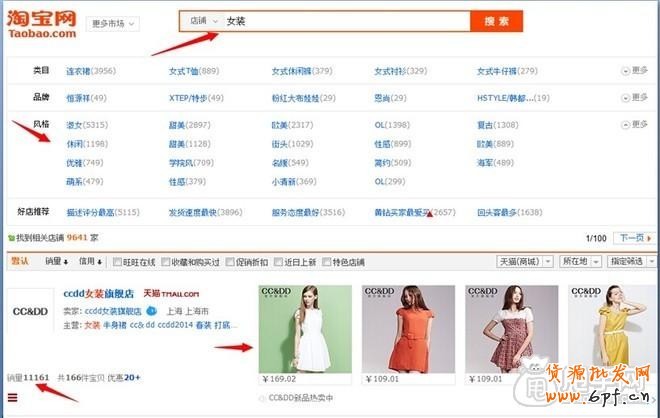Click 发货速度最快(3896) recommendation
The width and height of the screenshot is (660, 418).
click(x=205, y=212)
